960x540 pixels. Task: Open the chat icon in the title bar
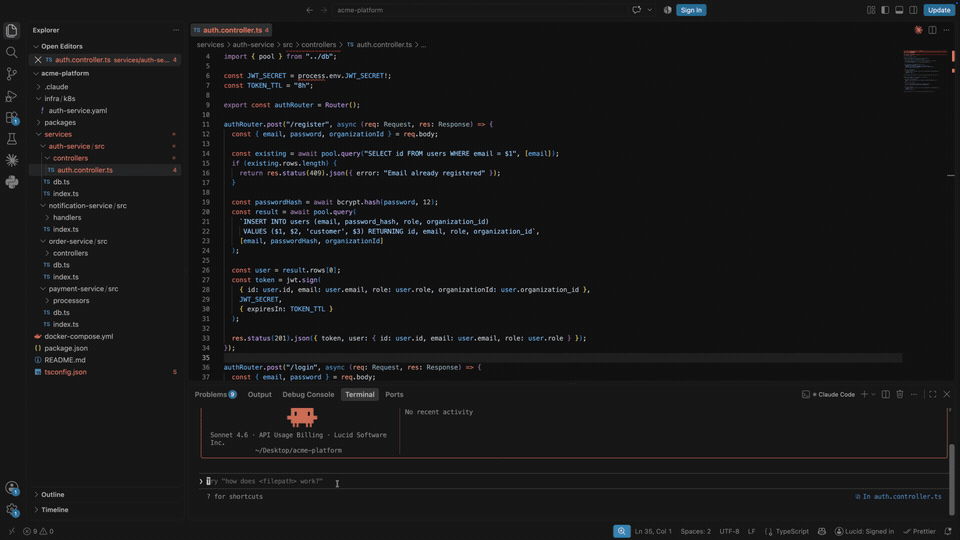[x=637, y=10]
